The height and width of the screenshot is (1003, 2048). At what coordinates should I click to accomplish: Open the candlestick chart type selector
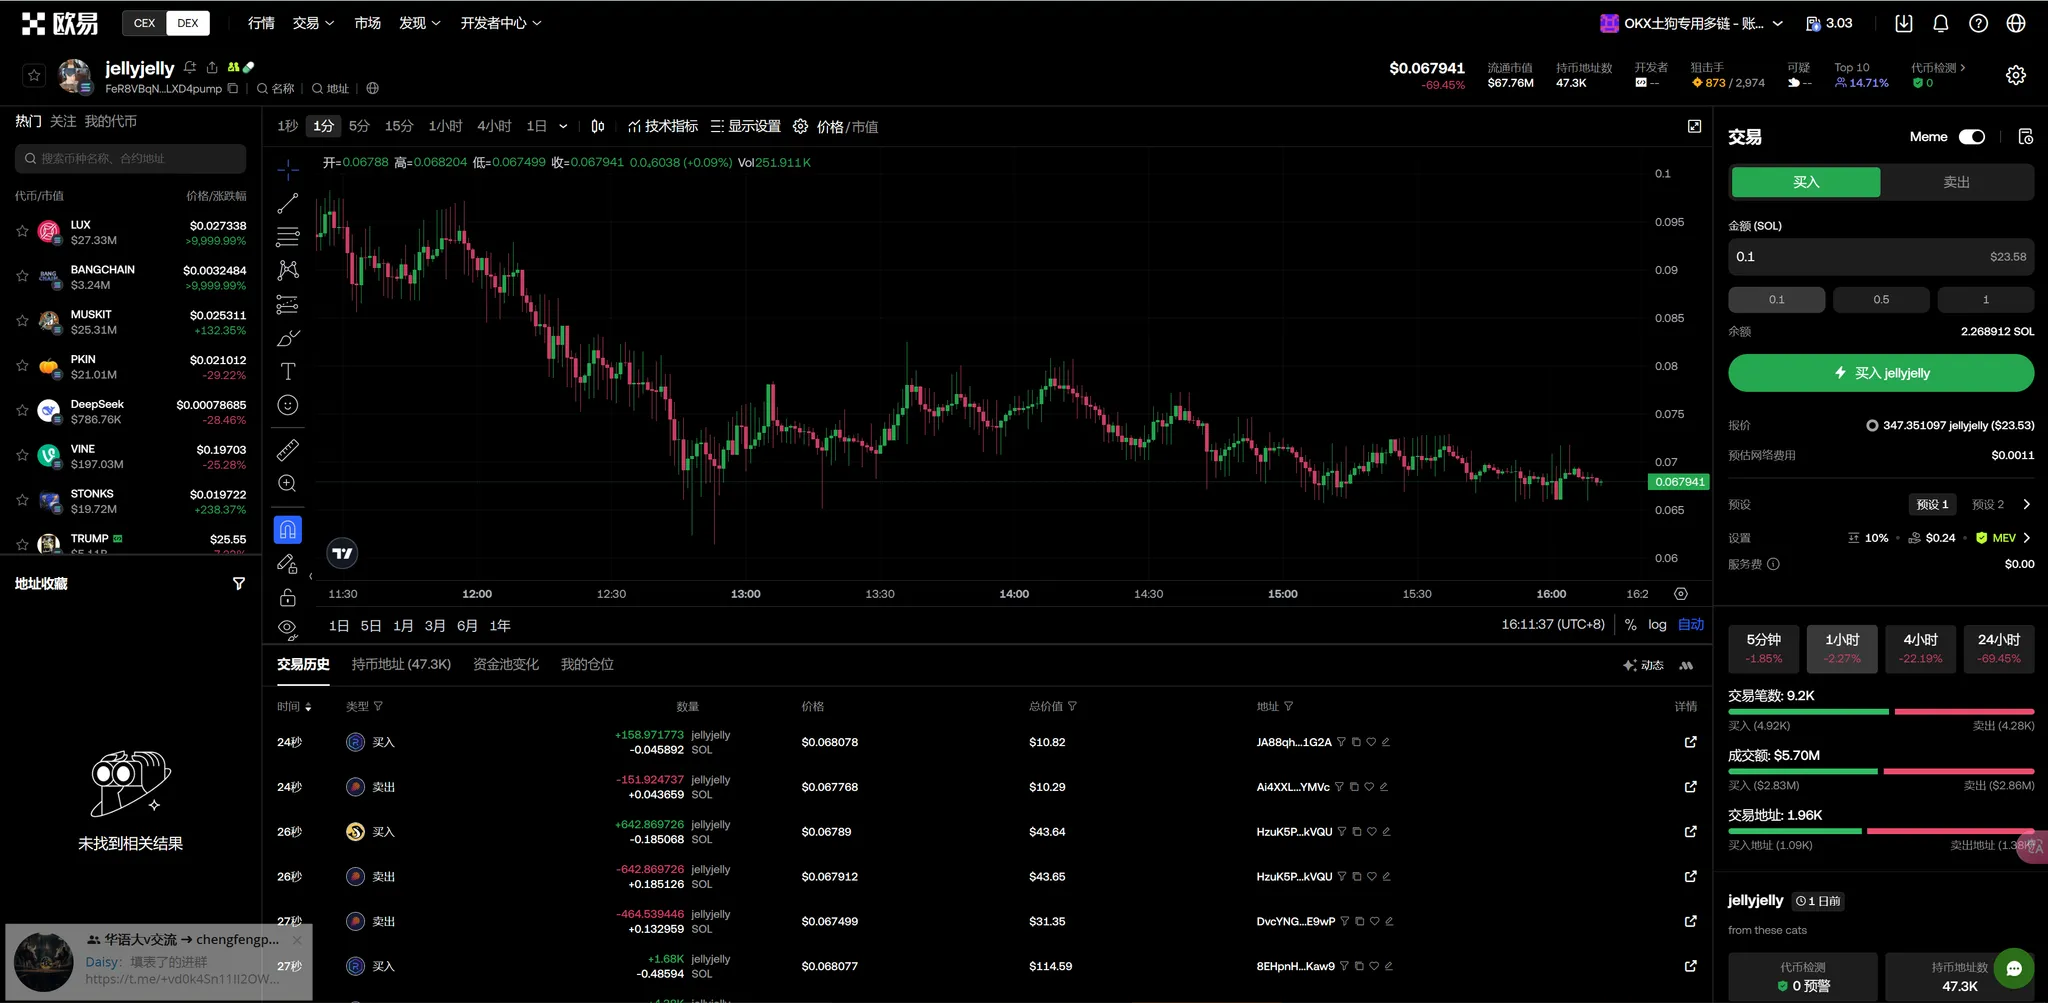[x=597, y=126]
